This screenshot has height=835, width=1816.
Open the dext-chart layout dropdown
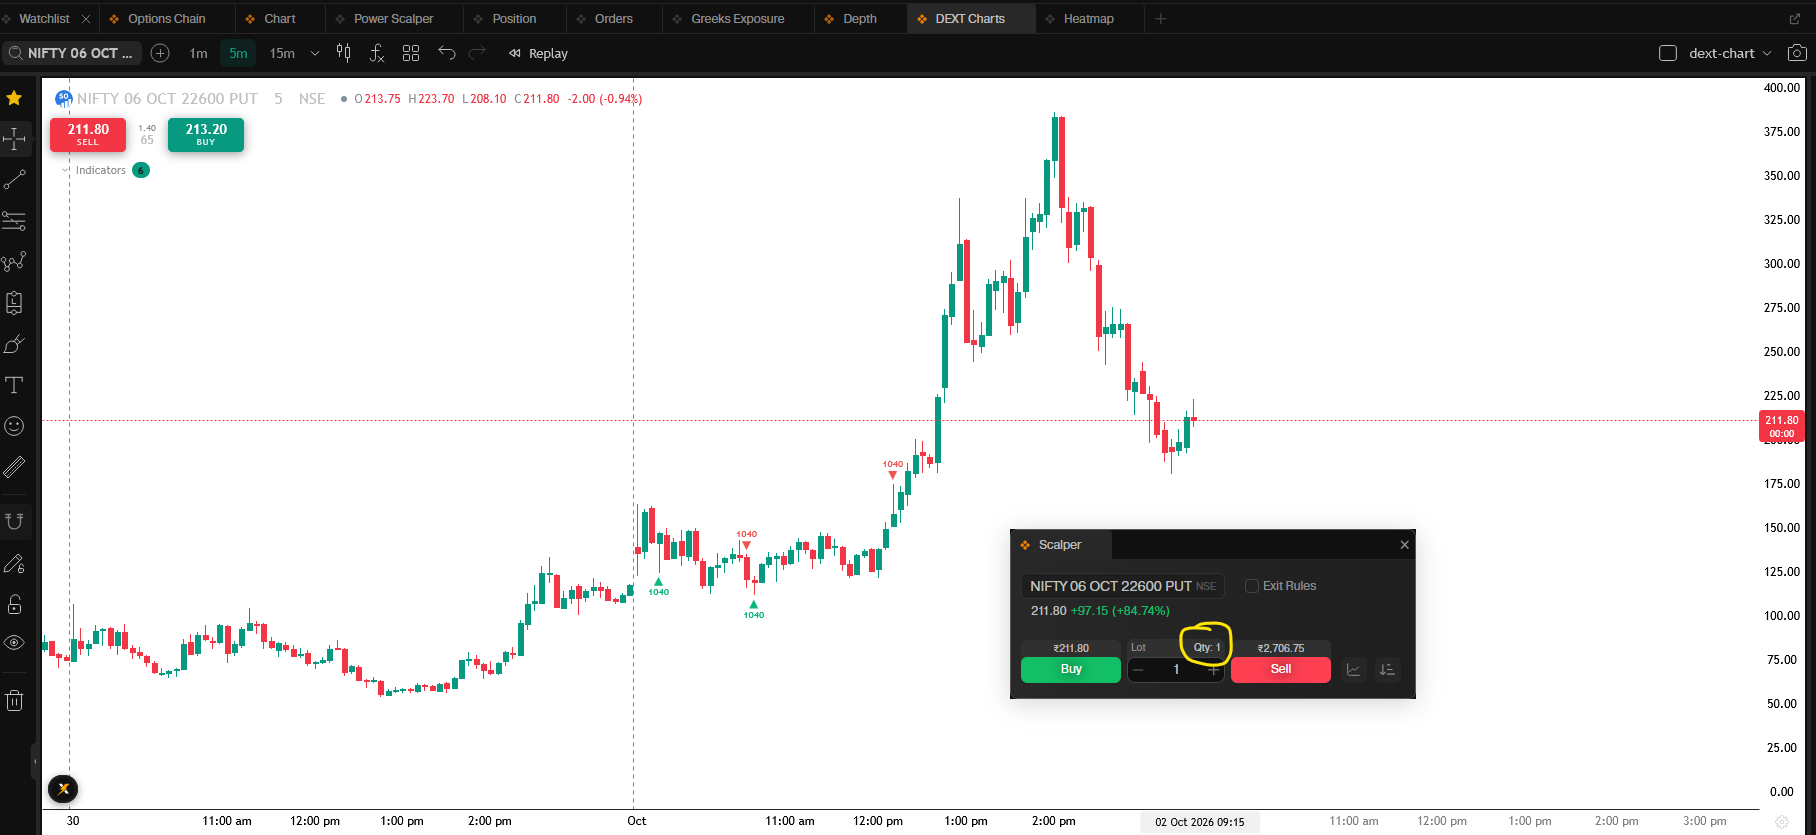pyautogui.click(x=1730, y=53)
